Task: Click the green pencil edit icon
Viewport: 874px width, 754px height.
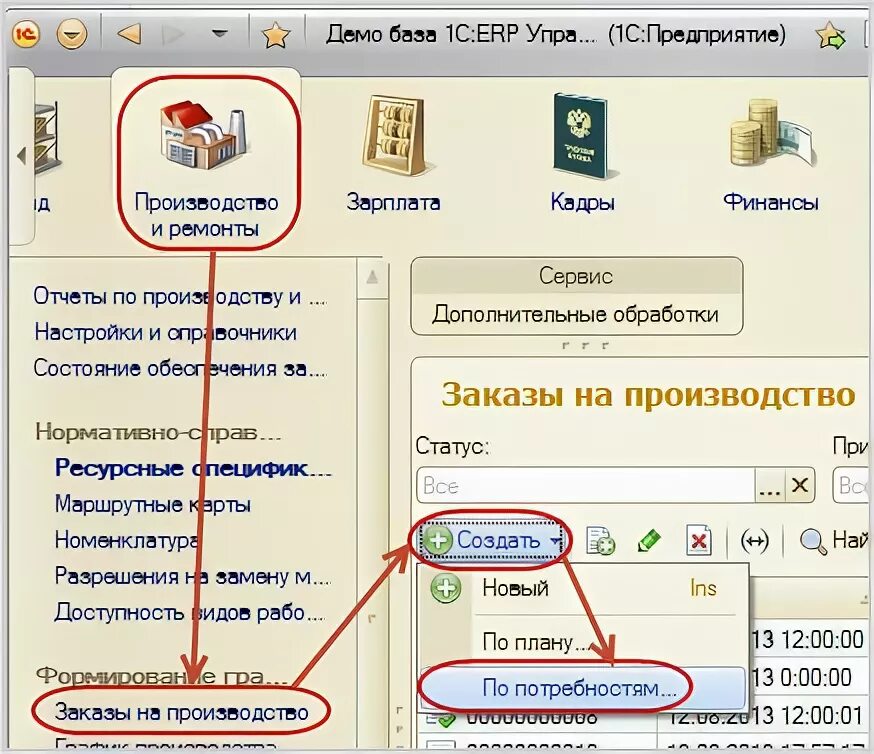Action: pyautogui.click(x=649, y=541)
